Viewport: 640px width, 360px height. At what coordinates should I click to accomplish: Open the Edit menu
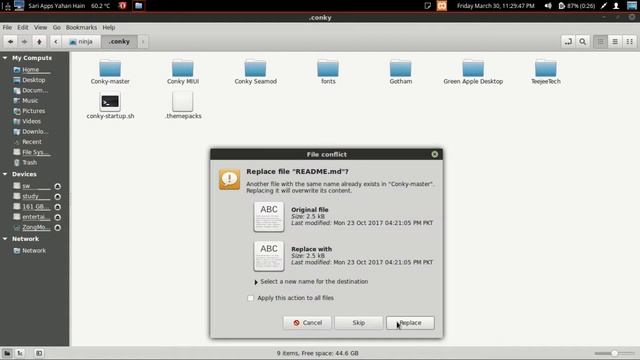click(x=23, y=27)
